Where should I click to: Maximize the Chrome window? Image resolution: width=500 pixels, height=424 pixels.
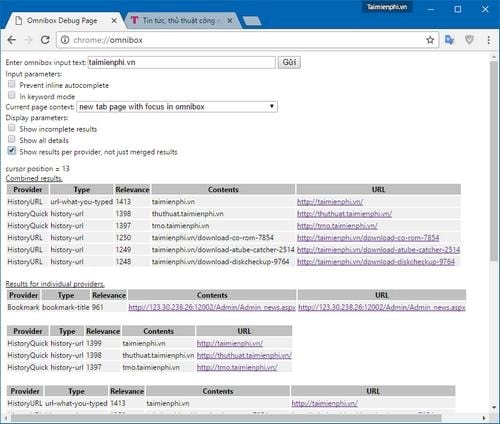458,9
